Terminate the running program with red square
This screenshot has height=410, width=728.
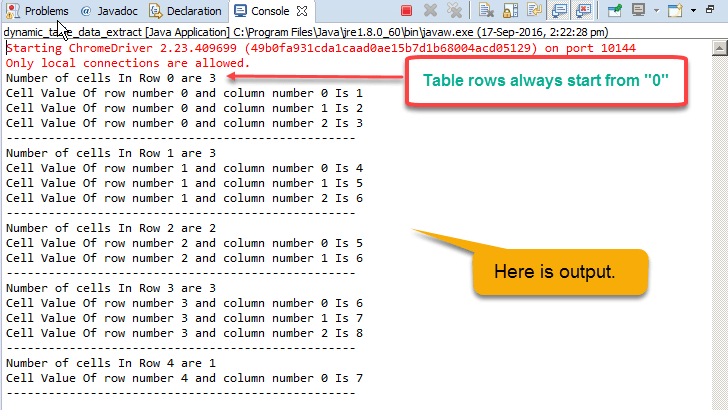click(x=406, y=11)
